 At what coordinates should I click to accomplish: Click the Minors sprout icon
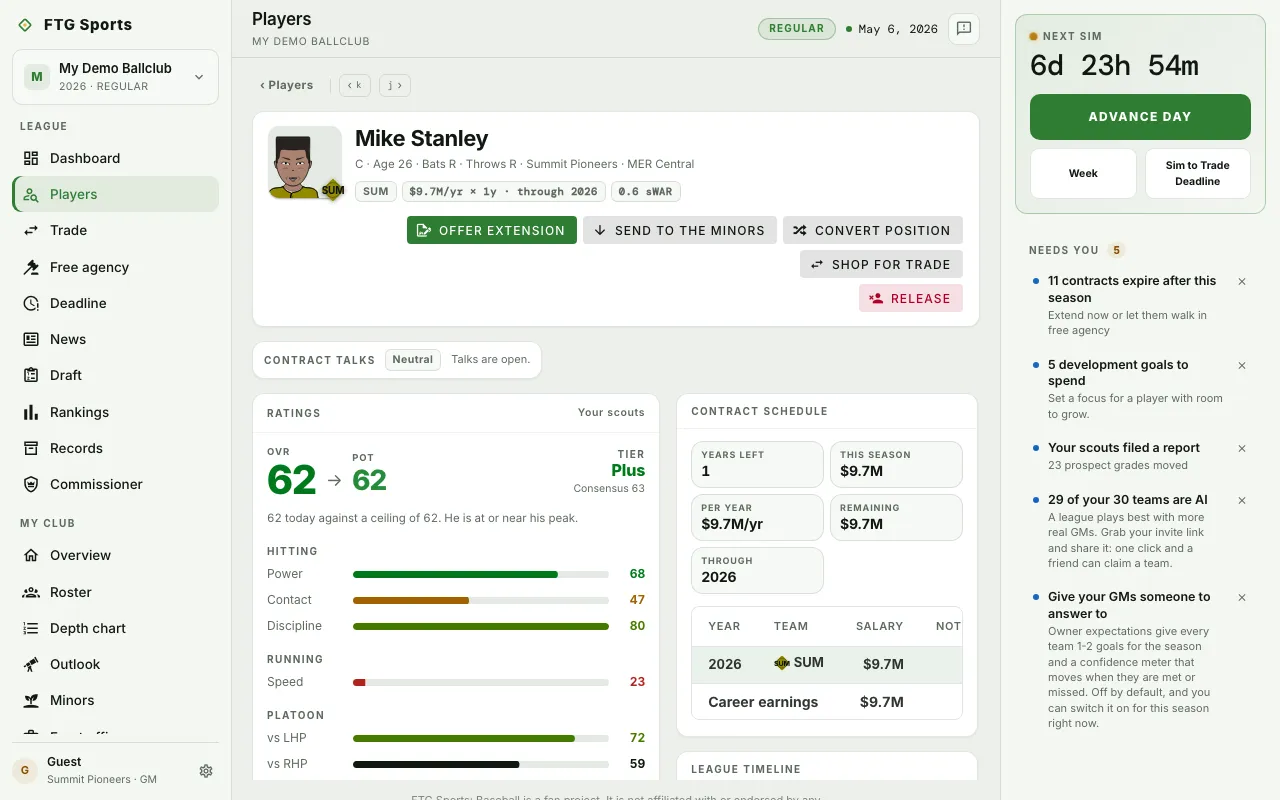pyautogui.click(x=31, y=700)
